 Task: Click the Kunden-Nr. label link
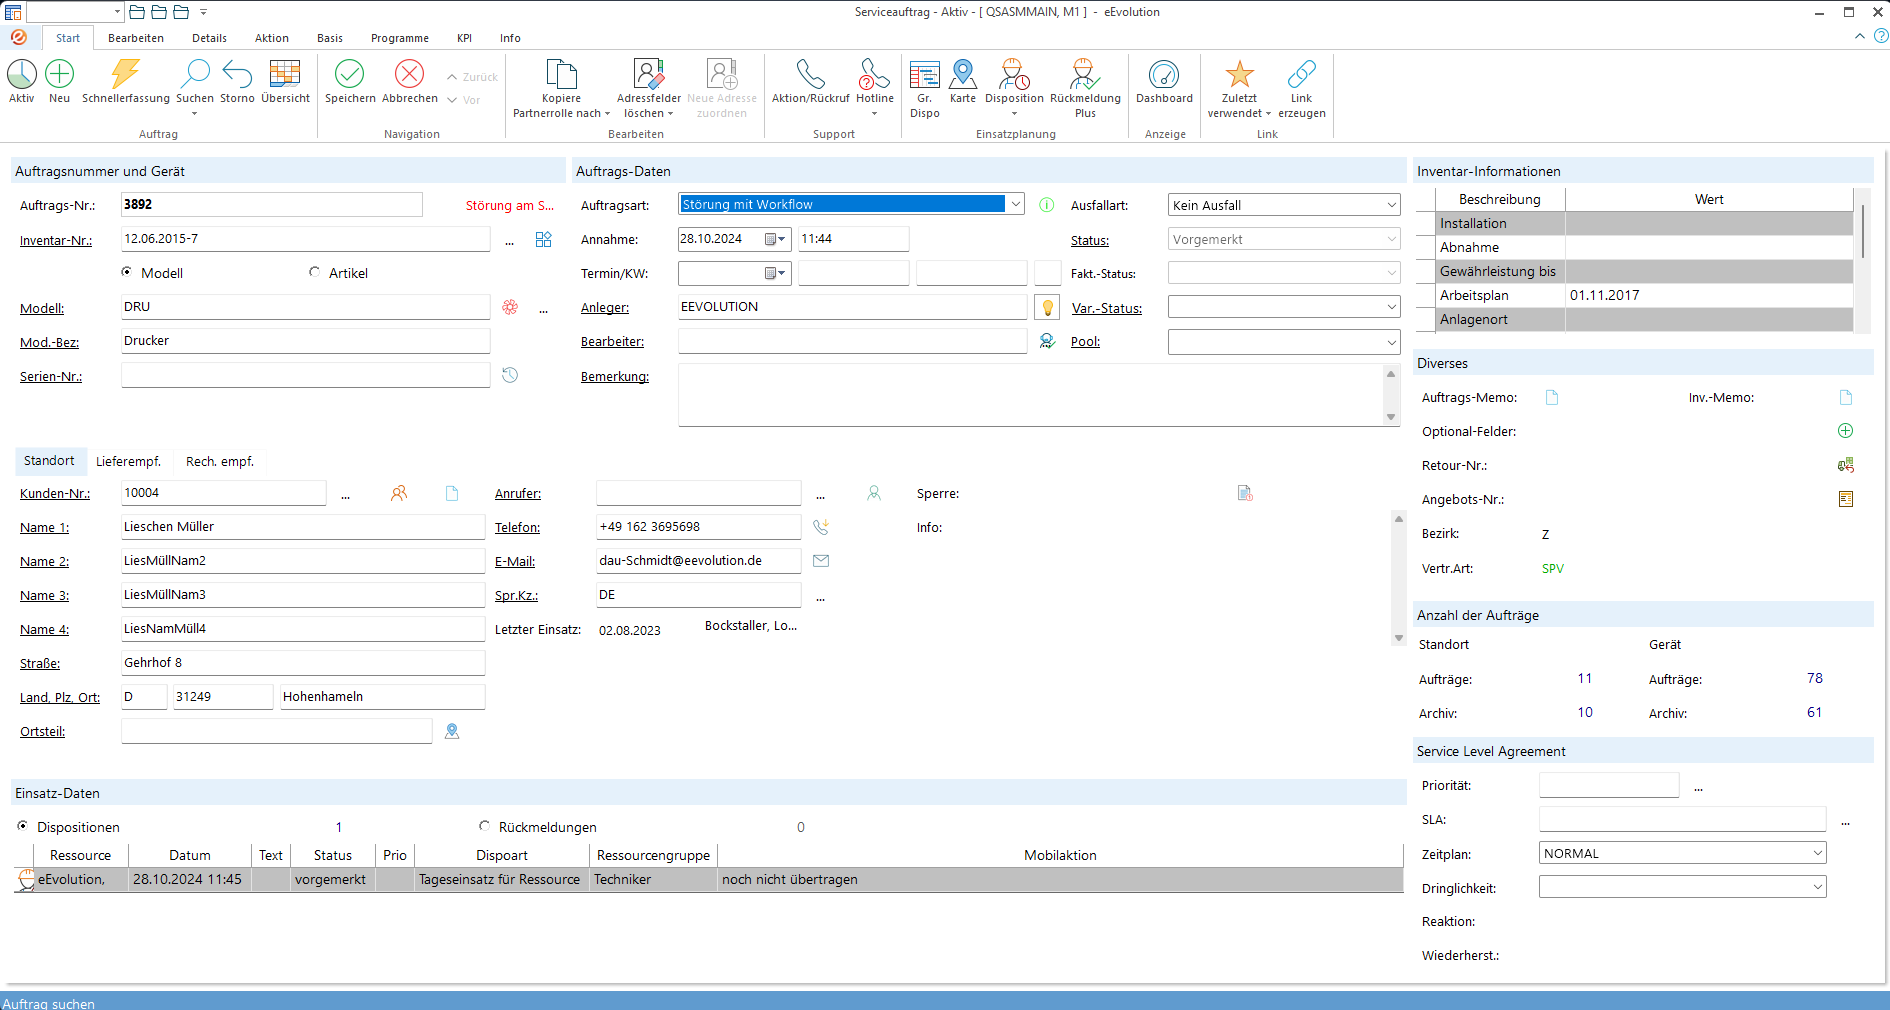tap(55, 493)
